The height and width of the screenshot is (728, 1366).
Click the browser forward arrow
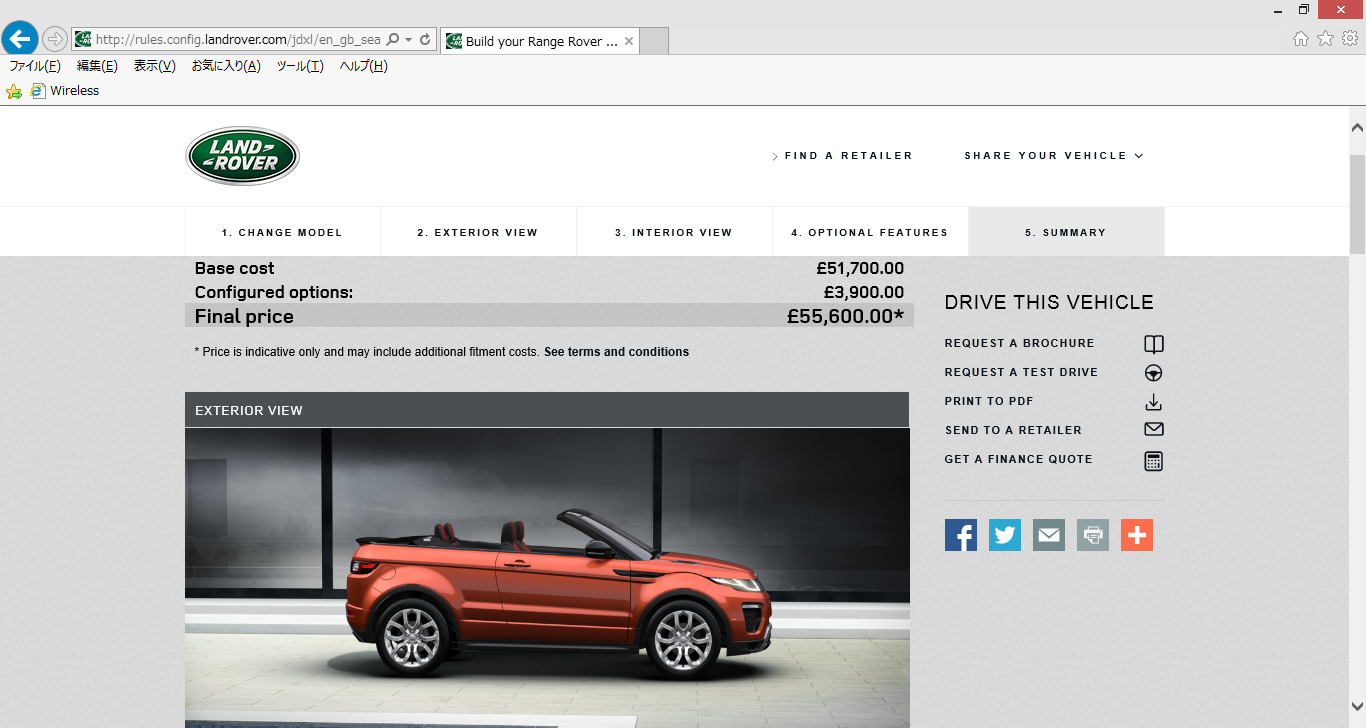tap(55, 40)
